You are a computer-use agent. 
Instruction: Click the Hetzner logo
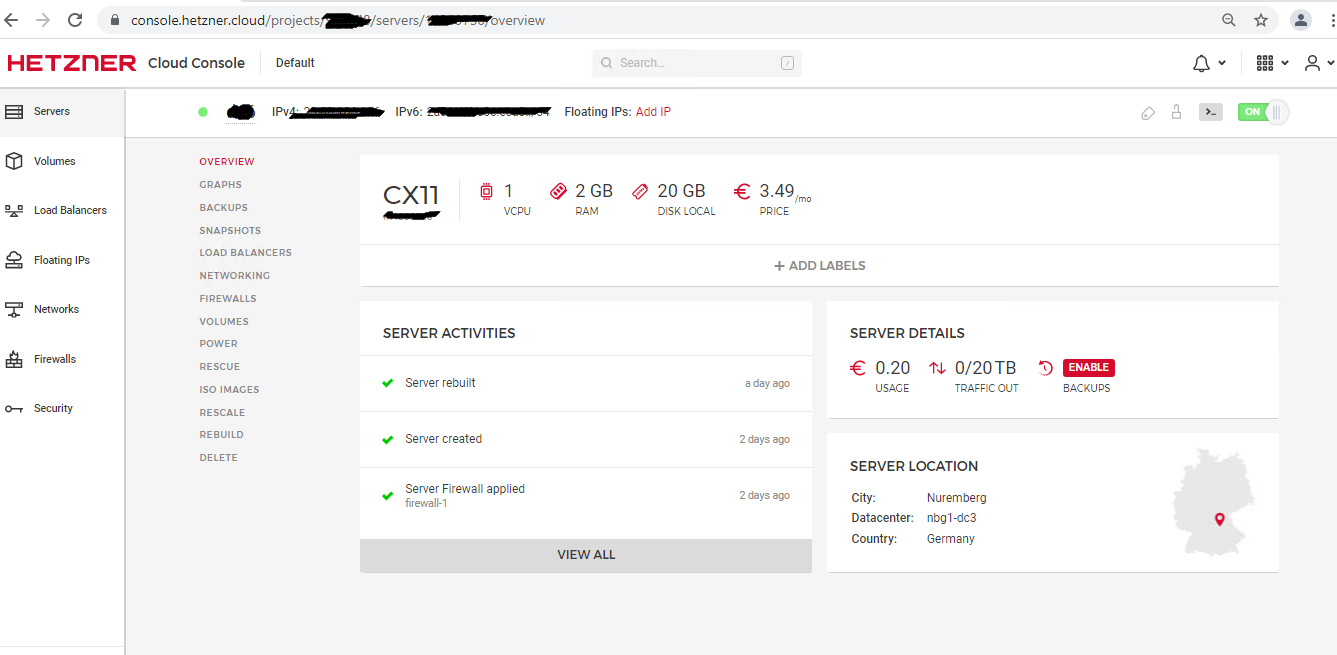pos(71,63)
